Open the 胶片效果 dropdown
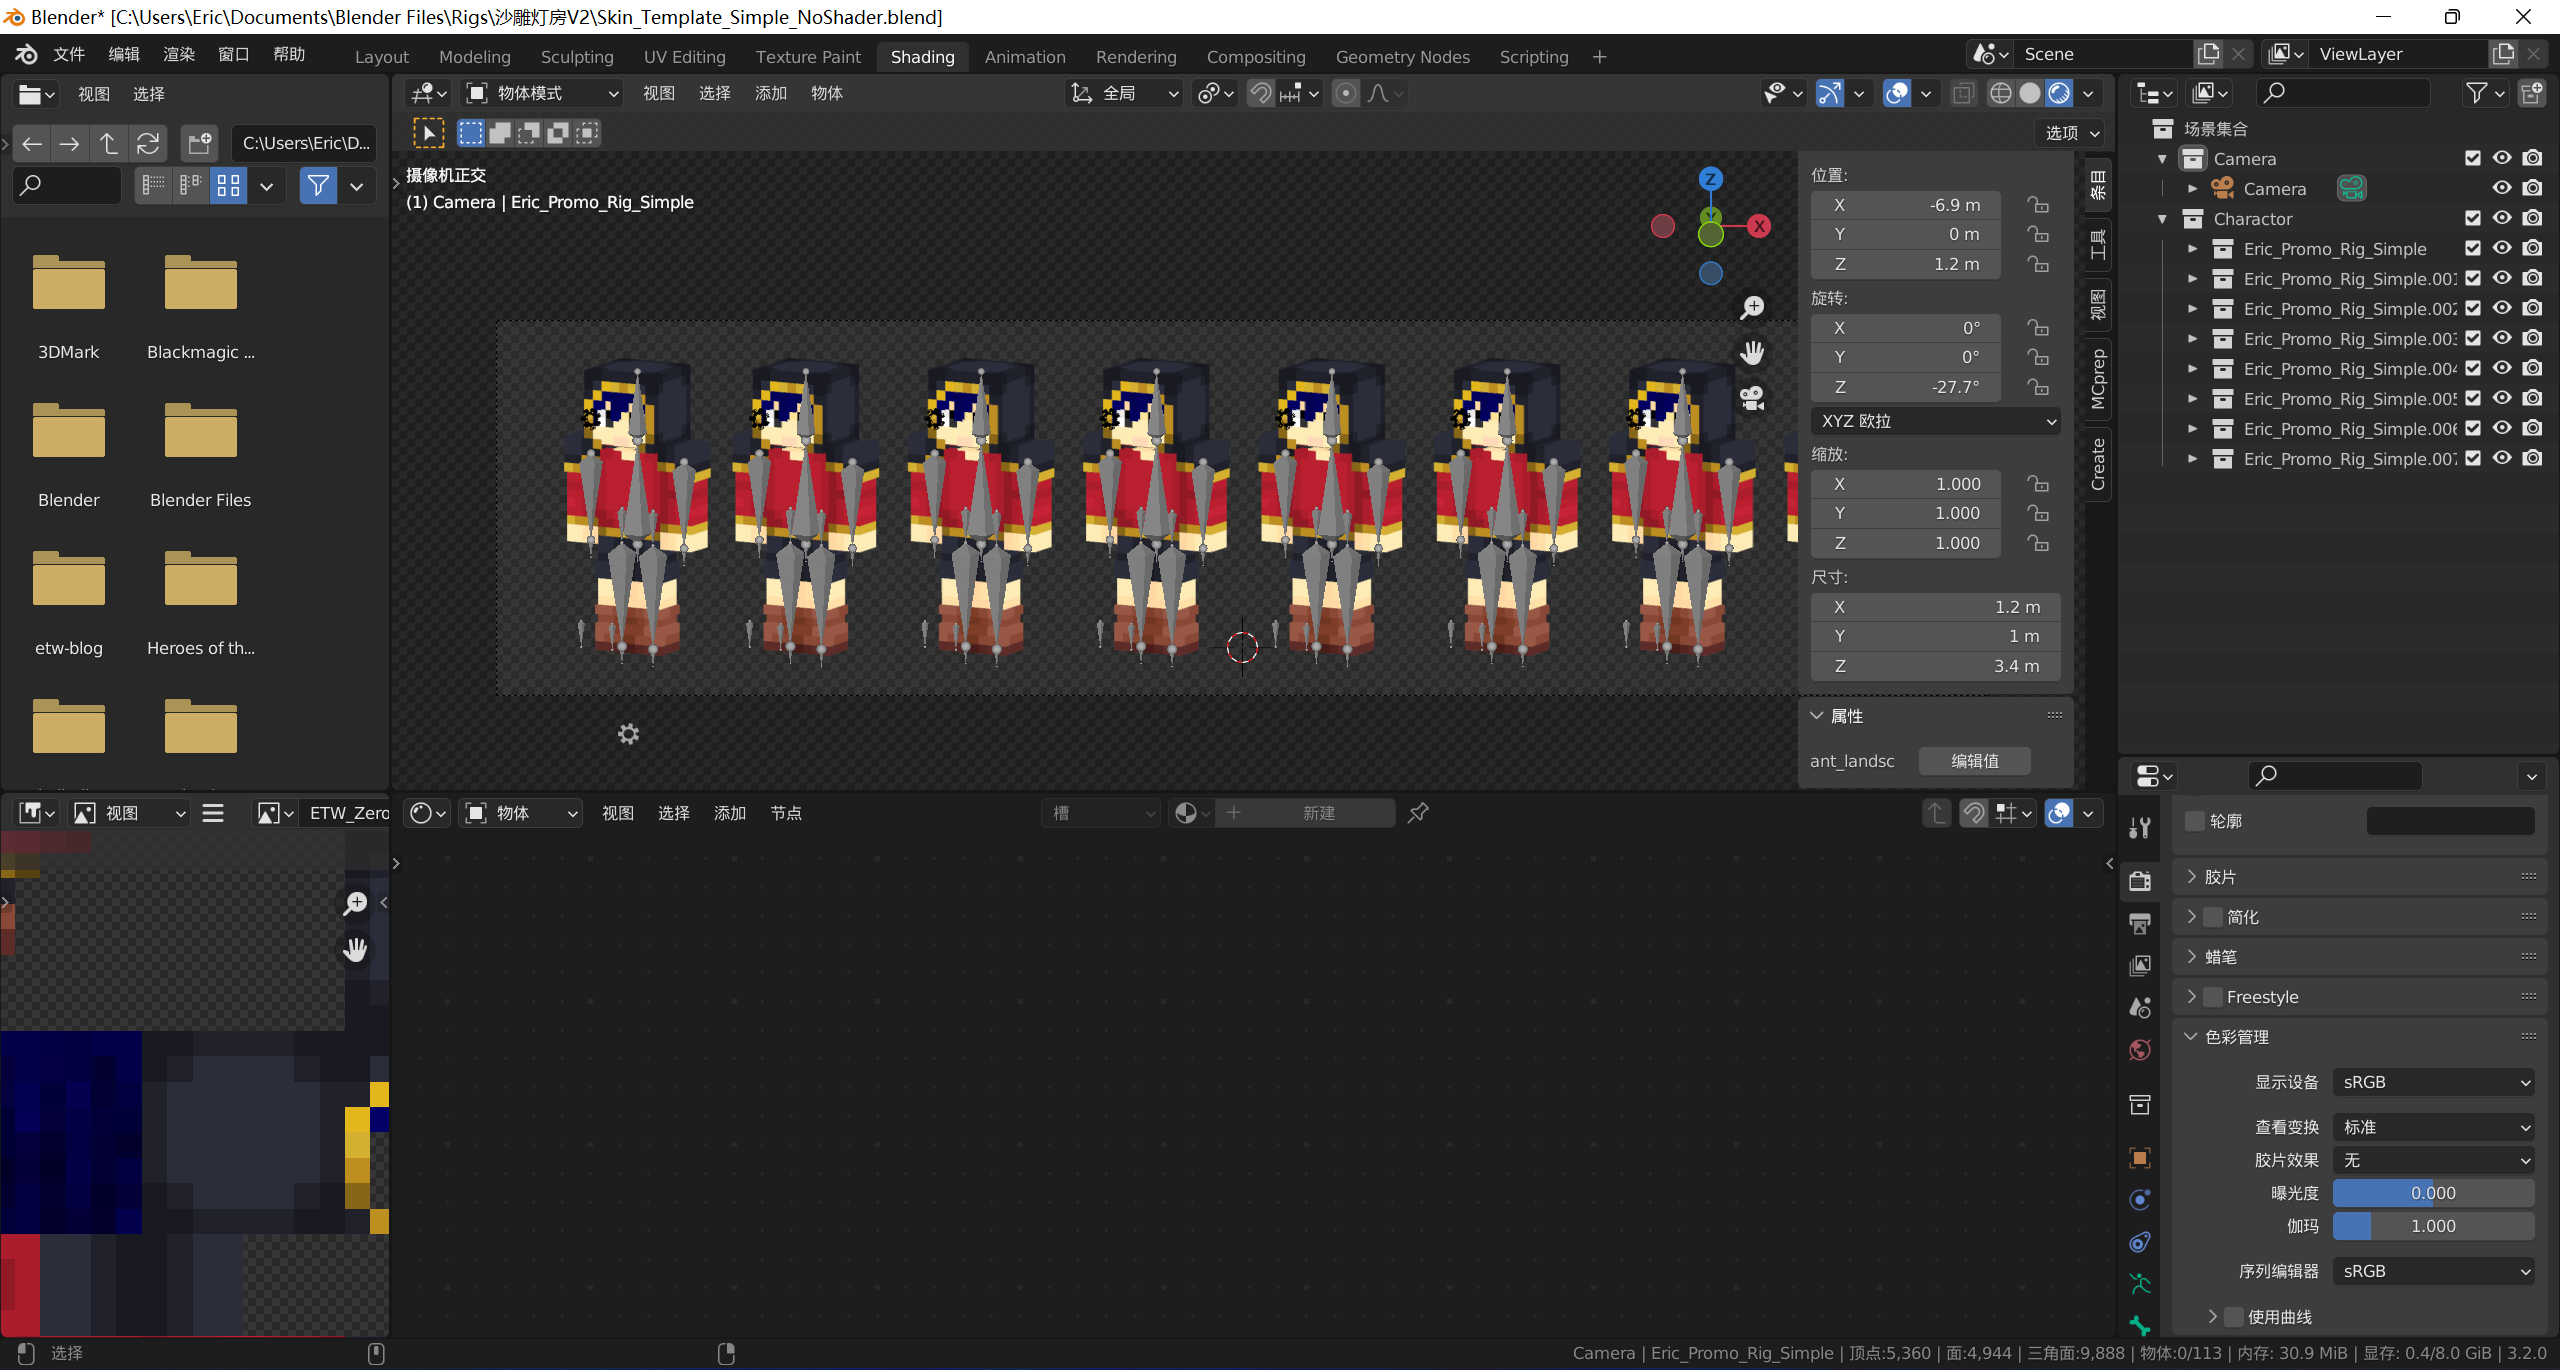 click(2434, 1160)
